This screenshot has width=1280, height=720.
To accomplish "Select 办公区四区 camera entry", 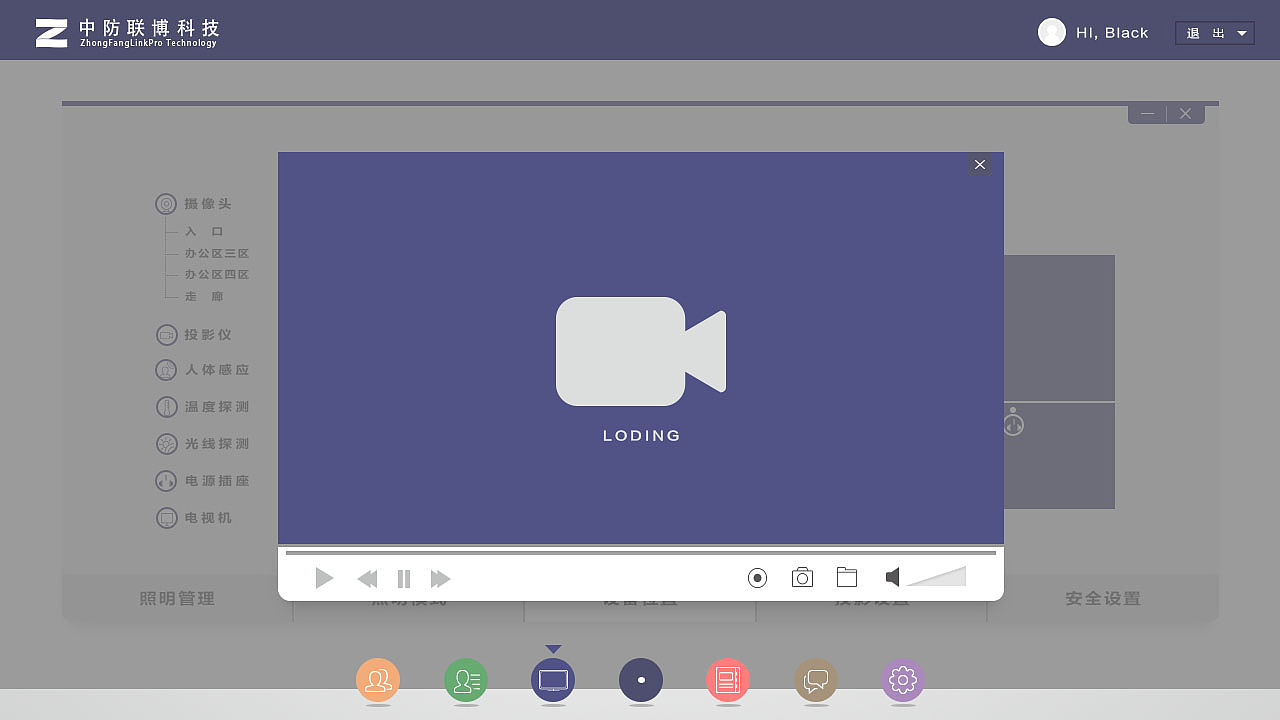I will click(217, 274).
